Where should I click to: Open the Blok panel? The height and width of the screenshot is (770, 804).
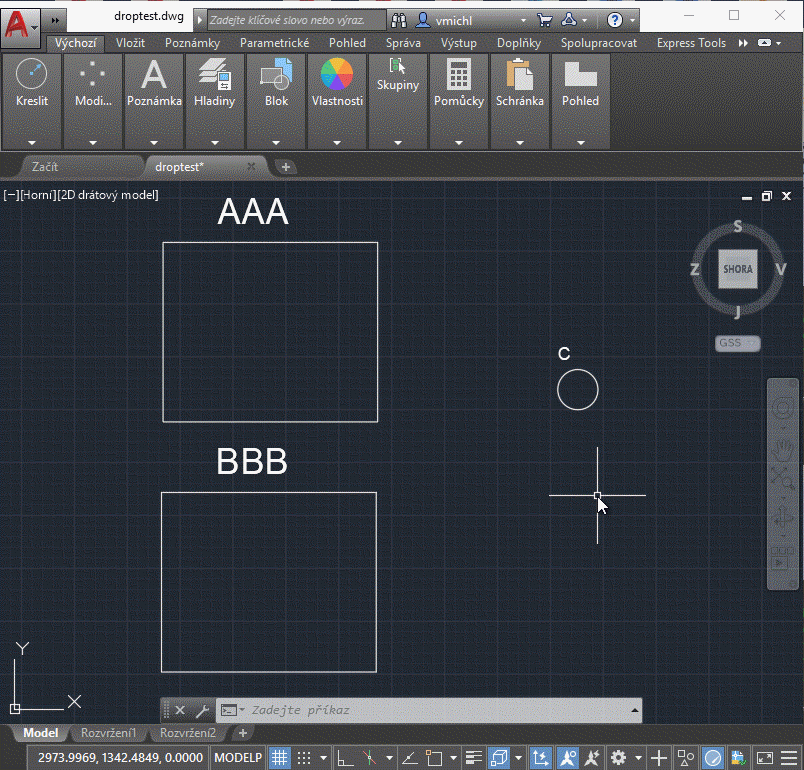tap(276, 83)
